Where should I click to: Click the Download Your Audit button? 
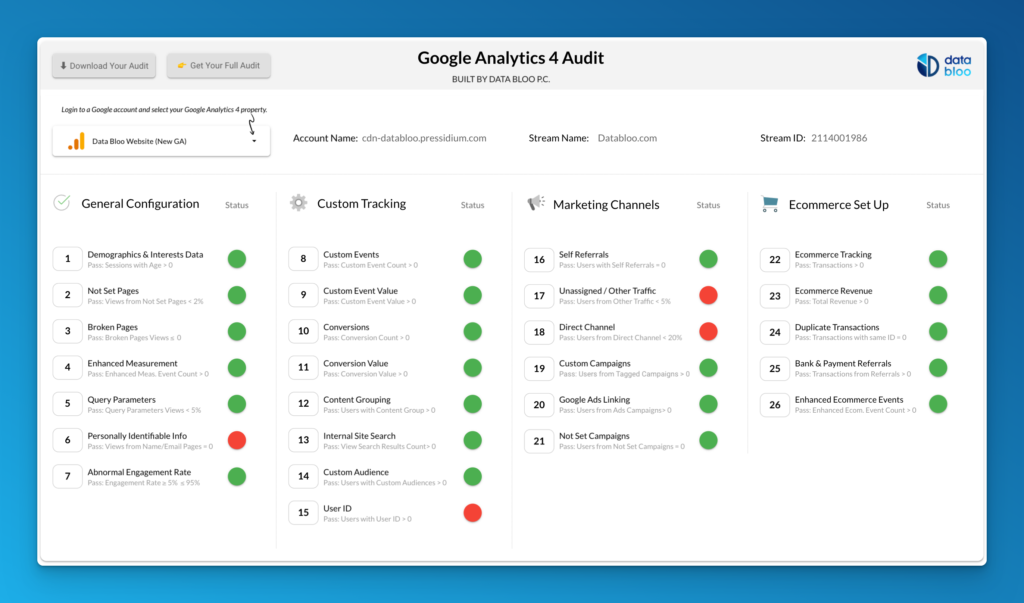tap(103, 66)
